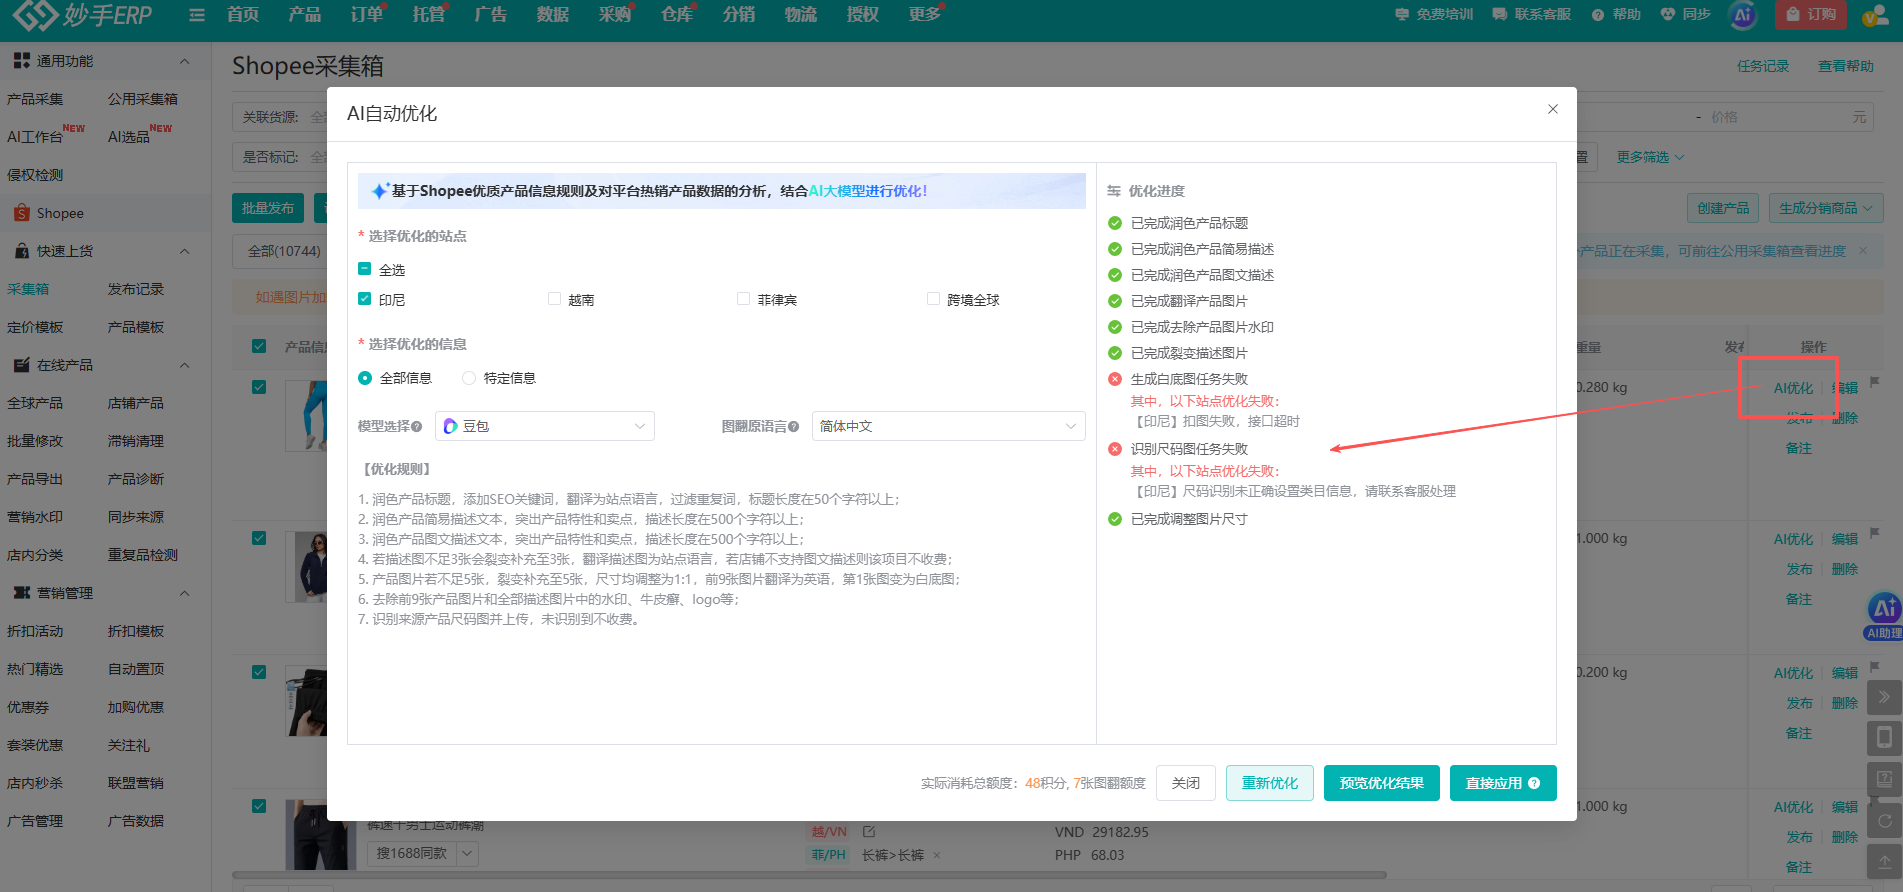The image size is (1903, 892).
Task: Toggle the 全选 checkbox
Action: point(364,269)
